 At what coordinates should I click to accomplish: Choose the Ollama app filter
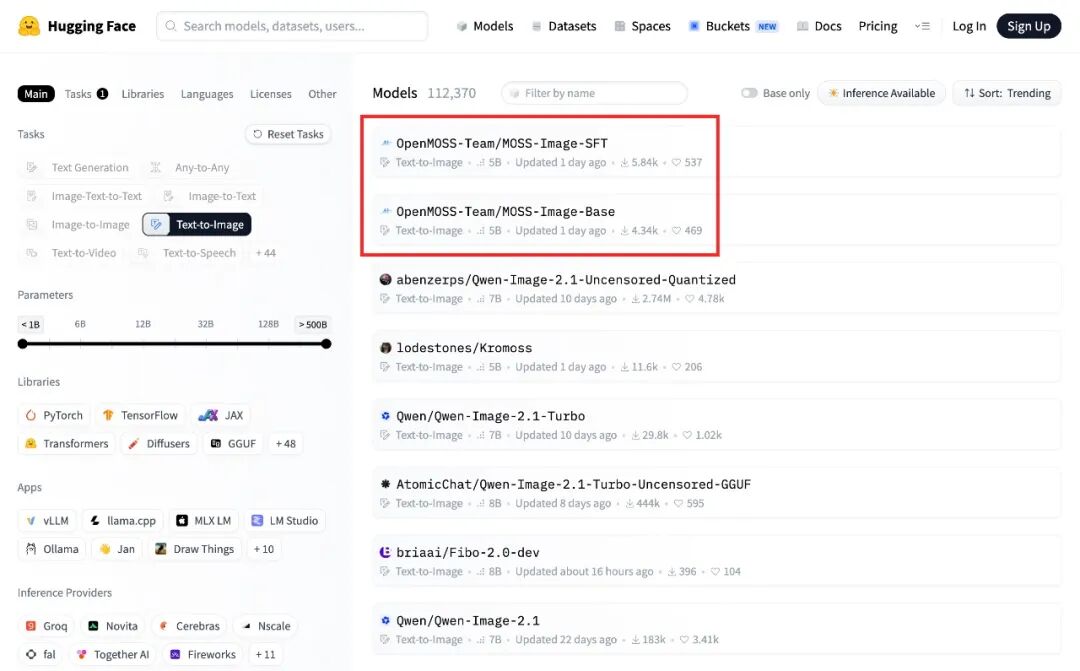tap(52, 549)
